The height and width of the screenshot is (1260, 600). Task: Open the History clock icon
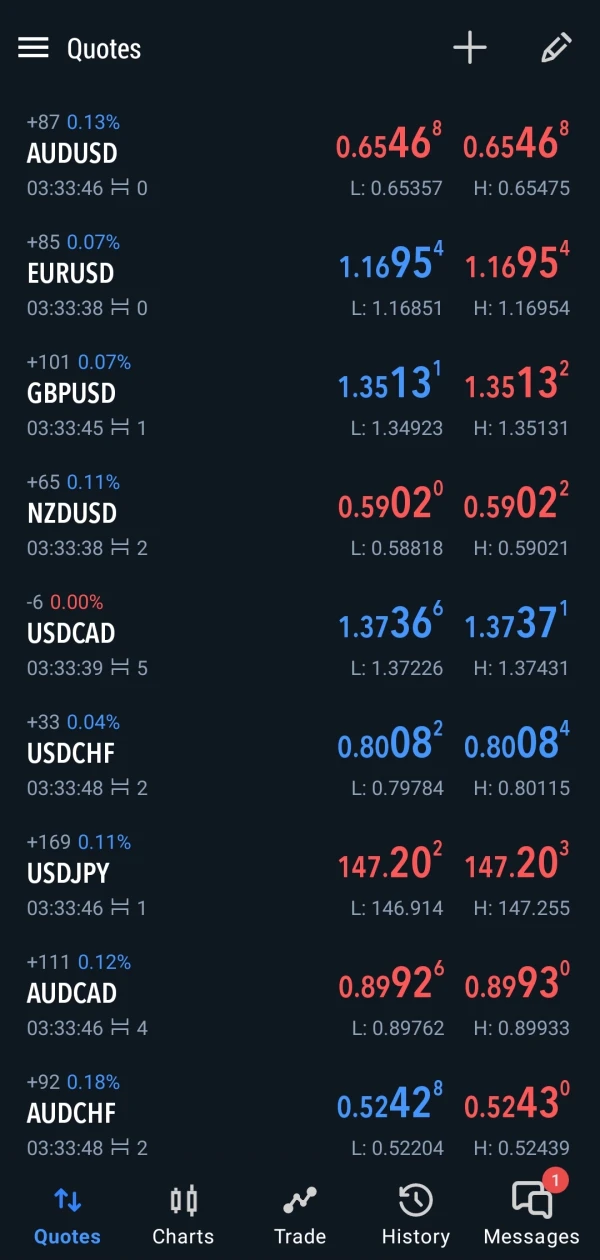415,1200
